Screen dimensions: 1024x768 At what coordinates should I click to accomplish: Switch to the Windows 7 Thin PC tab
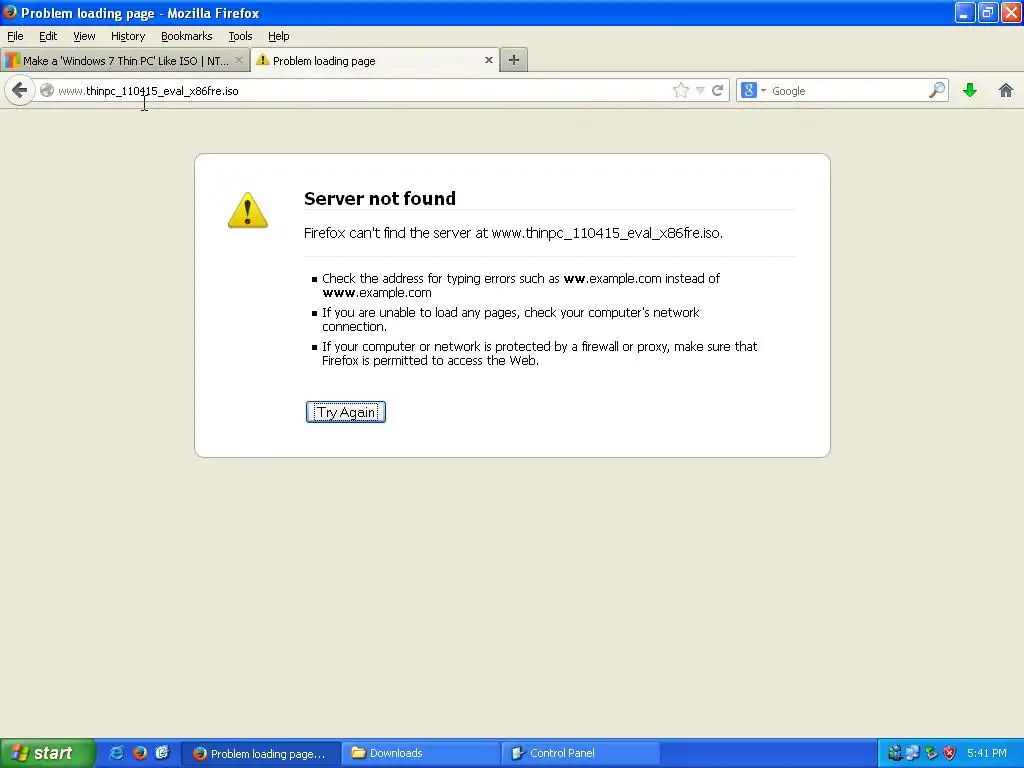click(124, 61)
